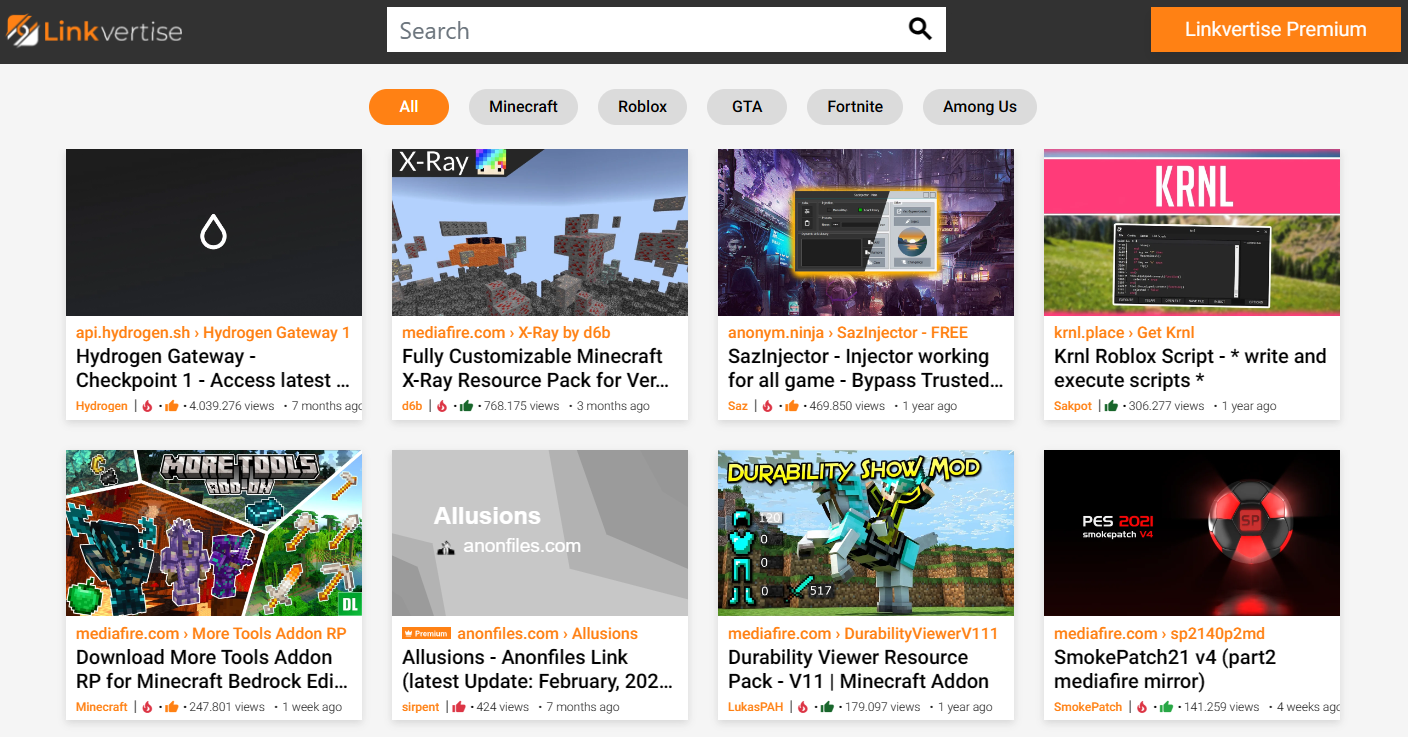1408x737 pixels.
Task: Click the green thumbs-up on the Krnl card
Action: (1112, 406)
